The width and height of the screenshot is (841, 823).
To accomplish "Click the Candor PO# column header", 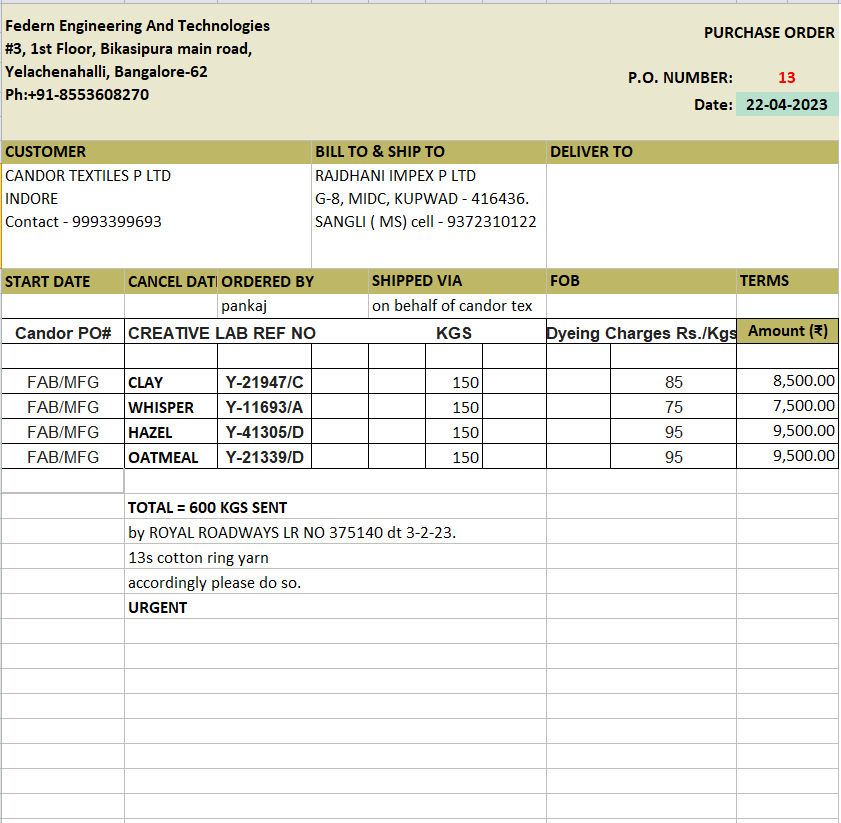I will point(63,333).
